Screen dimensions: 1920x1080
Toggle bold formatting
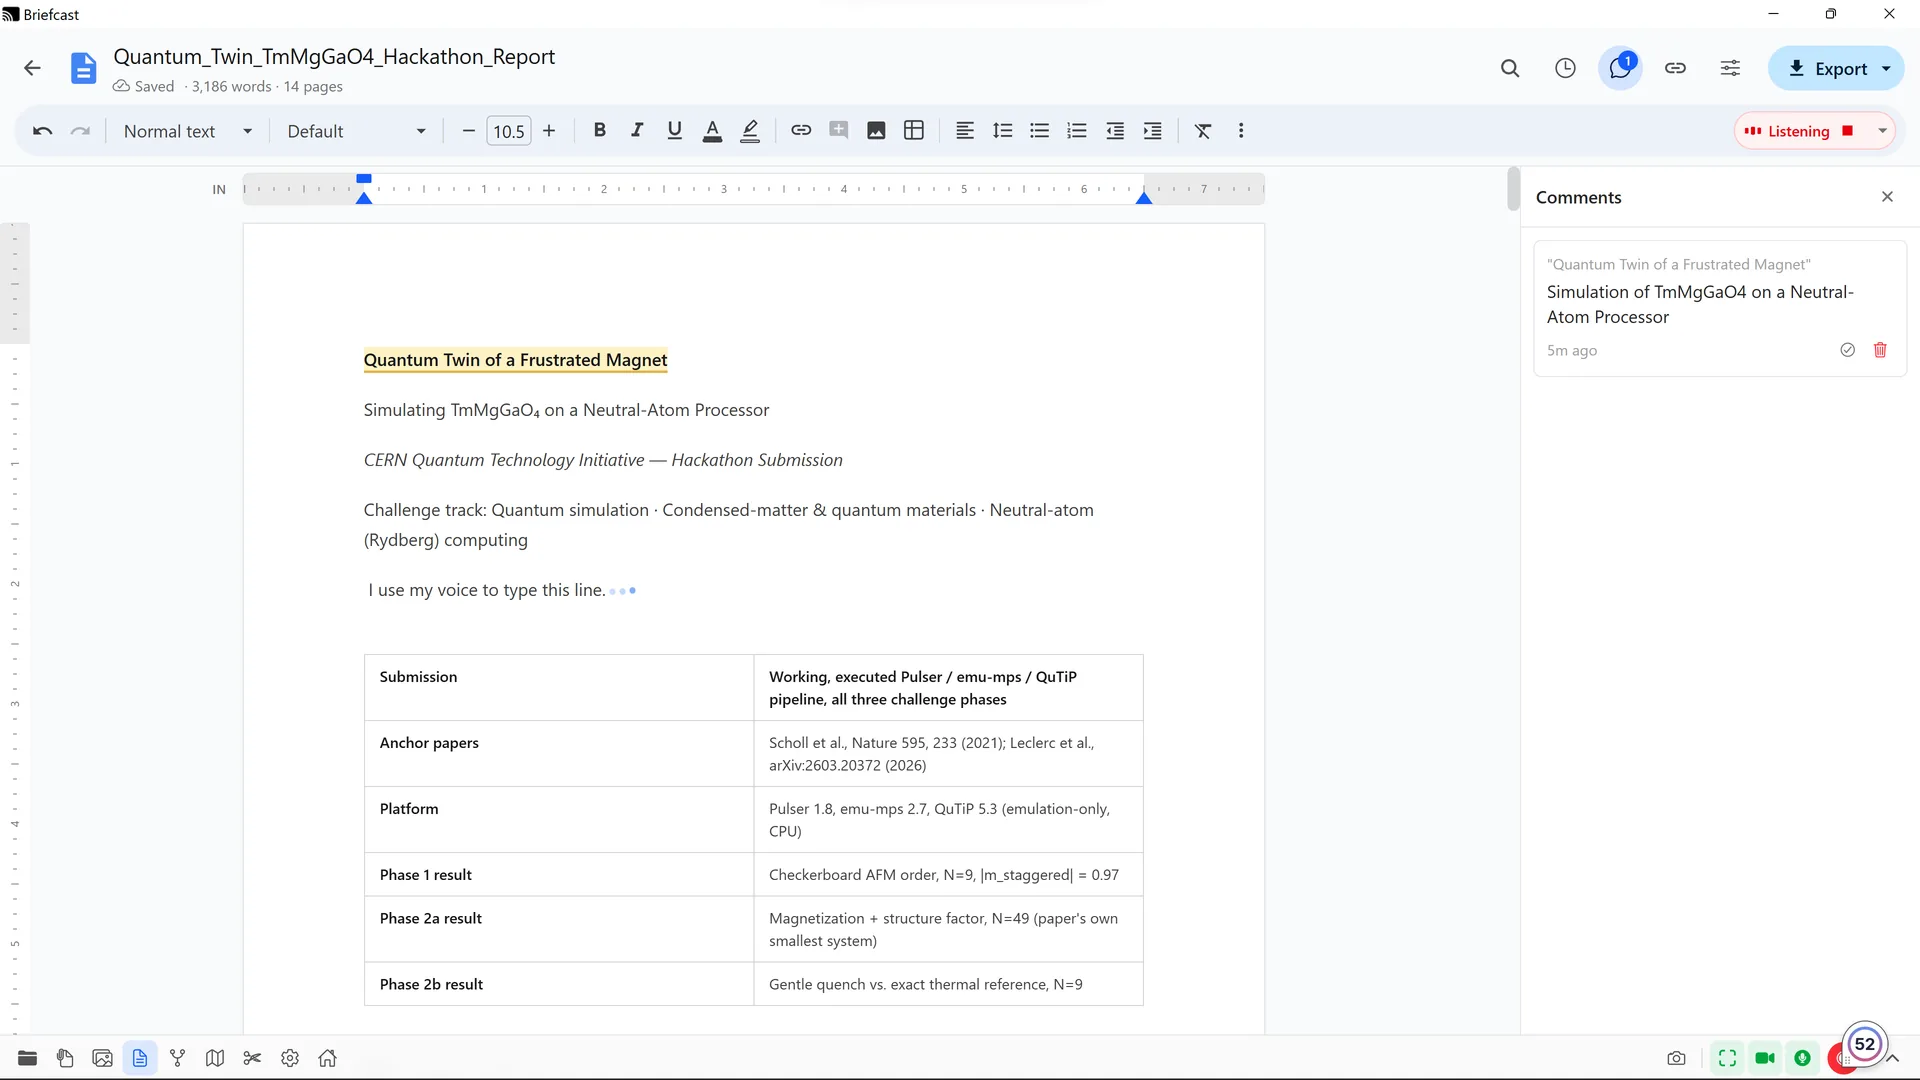click(599, 131)
